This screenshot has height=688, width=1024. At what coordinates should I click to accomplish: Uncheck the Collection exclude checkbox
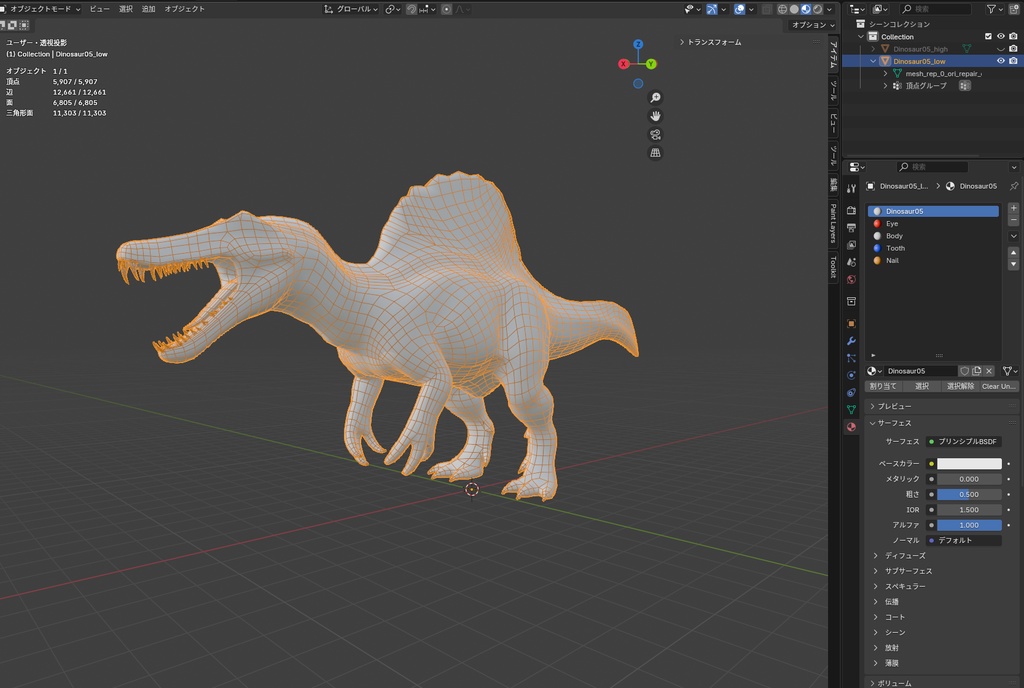point(988,36)
